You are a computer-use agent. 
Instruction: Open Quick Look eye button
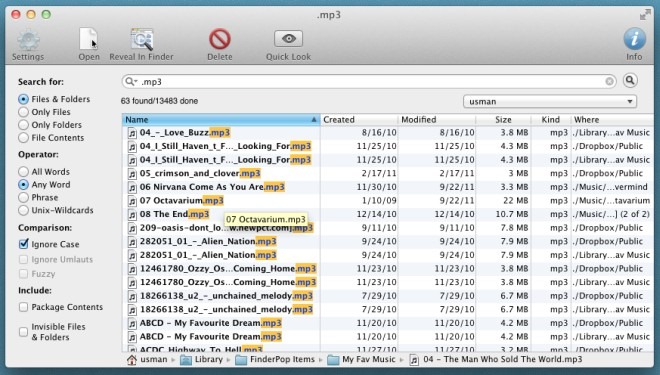point(288,39)
